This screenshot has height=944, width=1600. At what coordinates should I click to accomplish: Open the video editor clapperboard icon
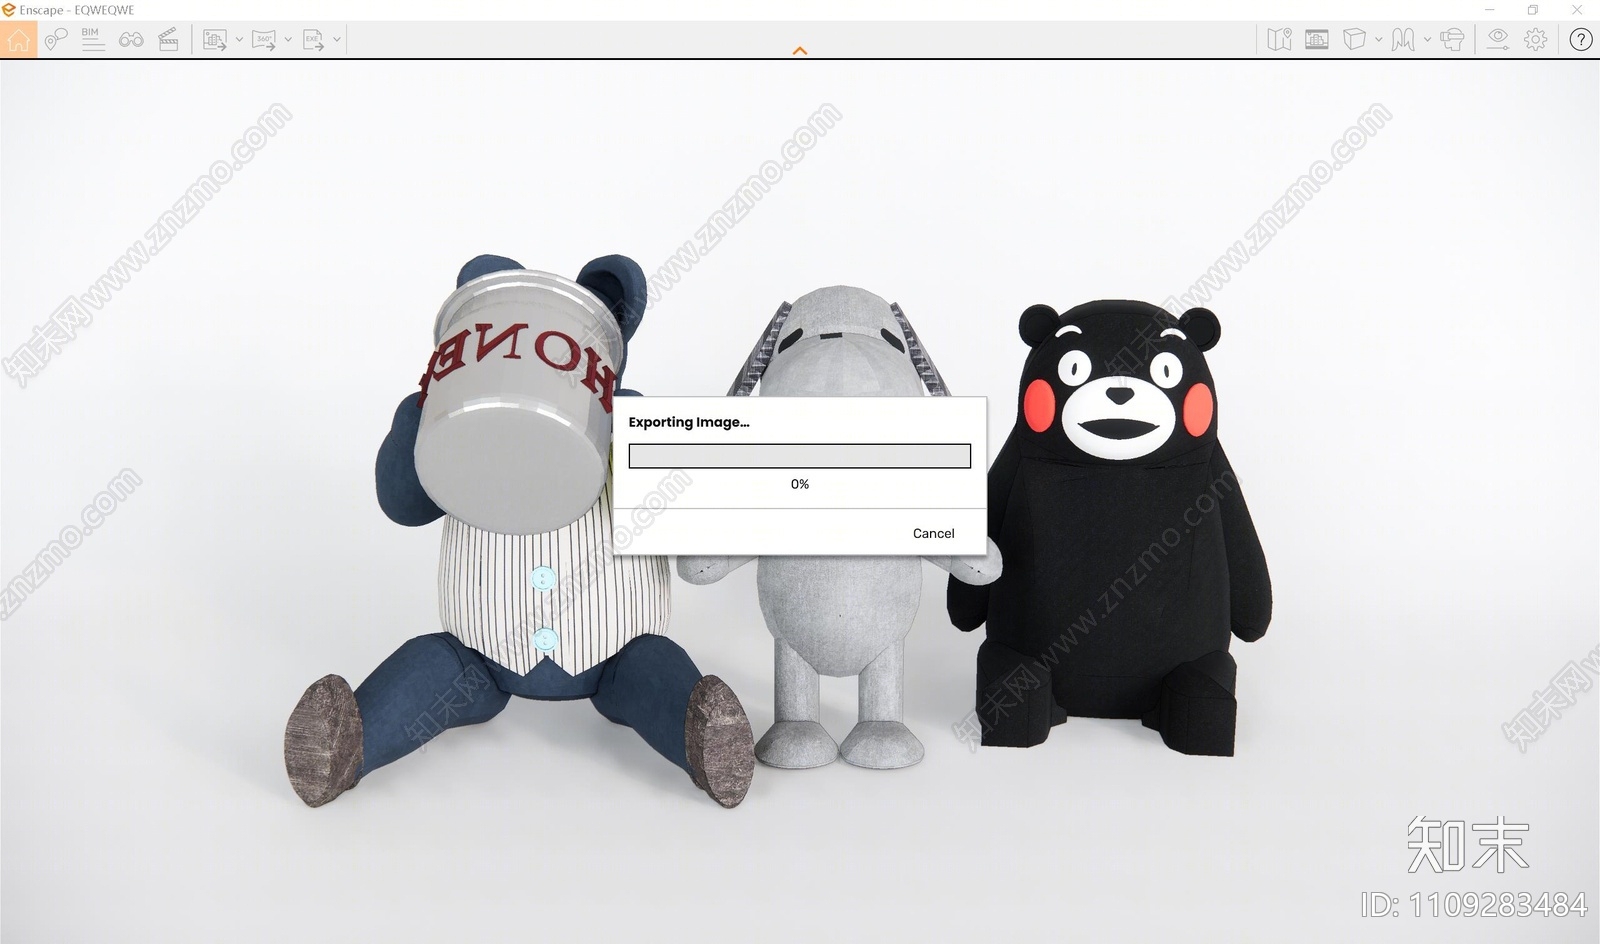tap(168, 40)
